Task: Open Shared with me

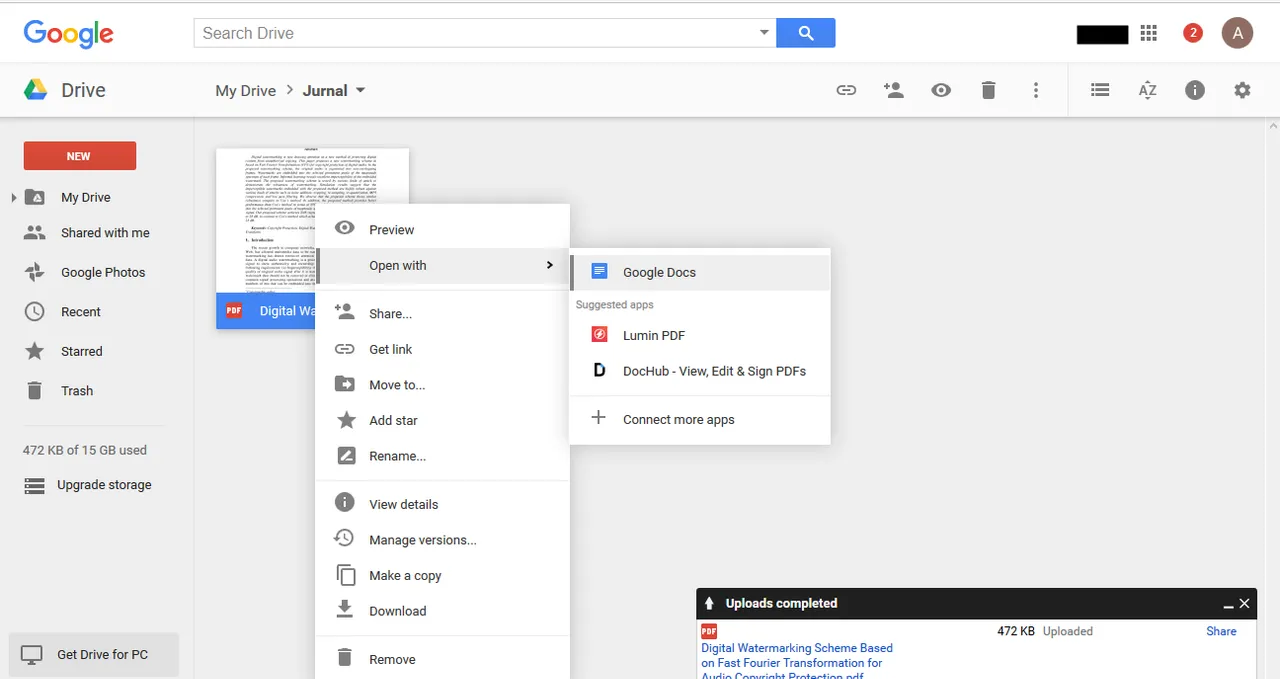Action: (105, 233)
